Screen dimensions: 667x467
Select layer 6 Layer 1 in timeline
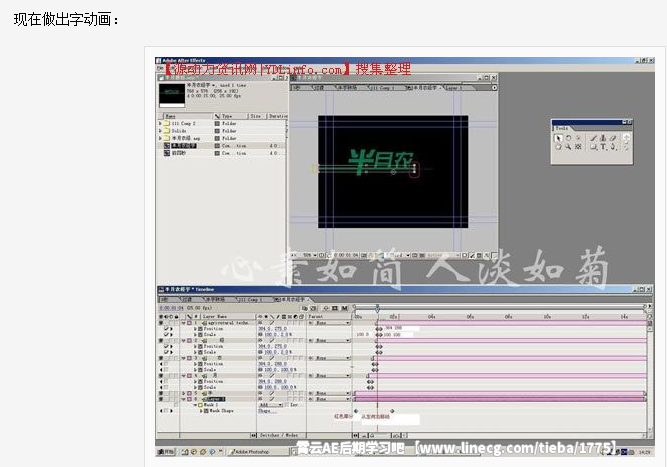pos(215,399)
